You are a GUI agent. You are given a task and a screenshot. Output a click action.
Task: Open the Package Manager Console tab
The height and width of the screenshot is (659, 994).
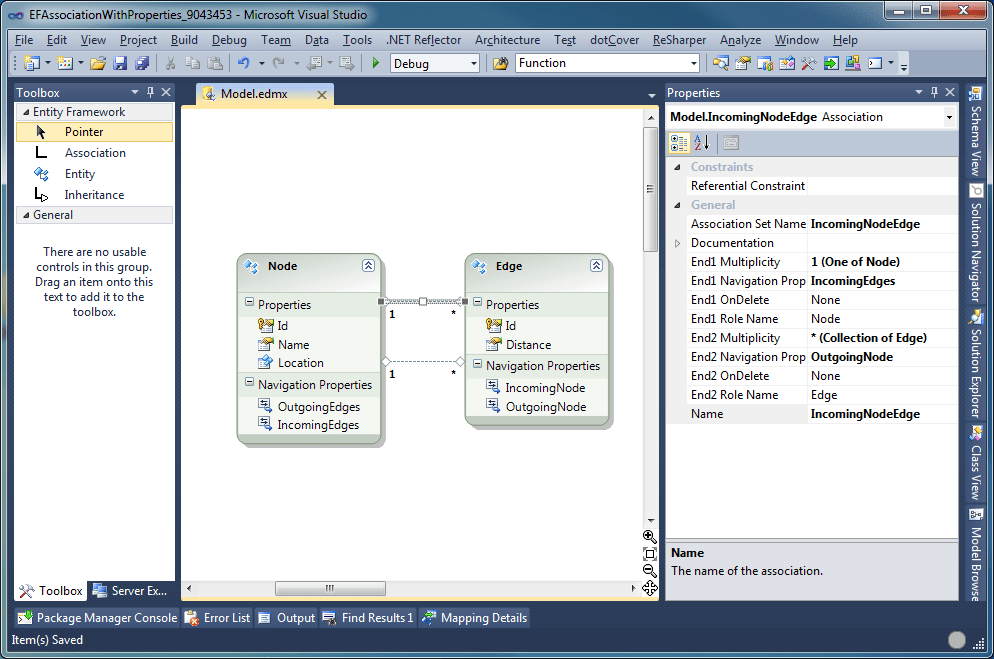[98, 618]
